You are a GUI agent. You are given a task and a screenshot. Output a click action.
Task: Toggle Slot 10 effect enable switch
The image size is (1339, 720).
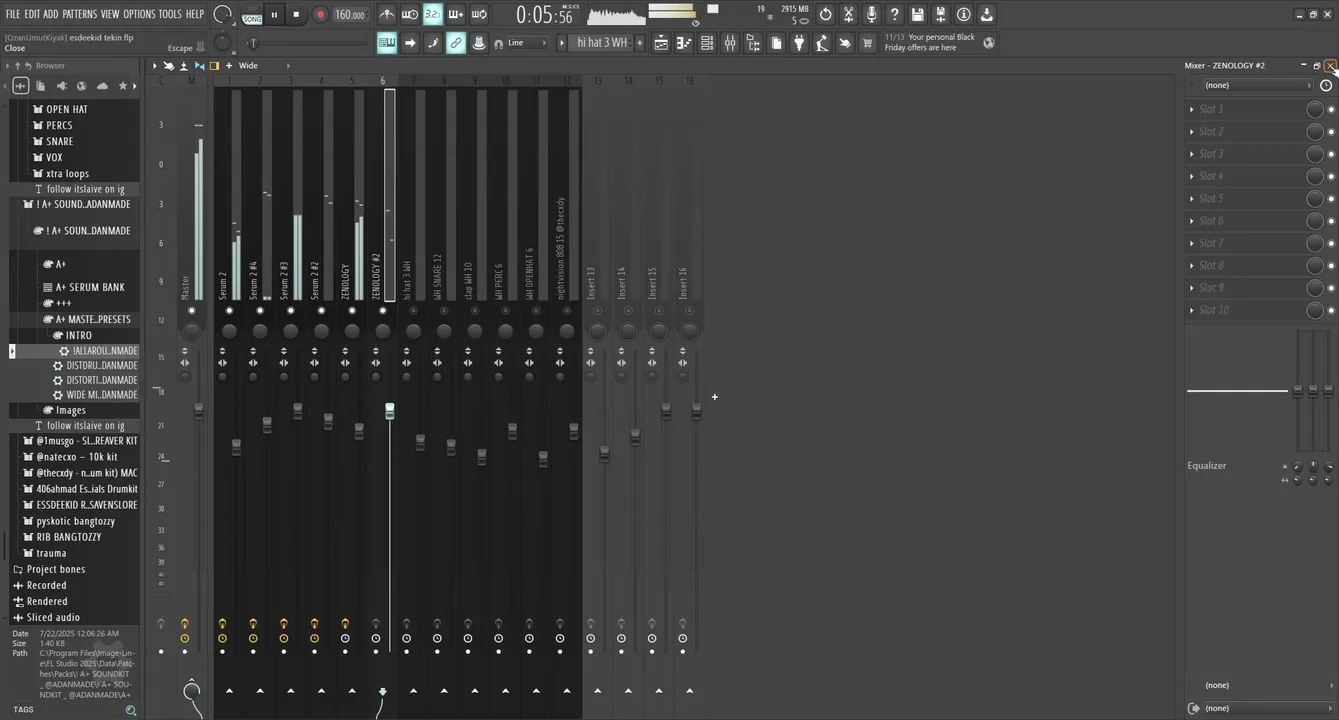click(x=1331, y=310)
